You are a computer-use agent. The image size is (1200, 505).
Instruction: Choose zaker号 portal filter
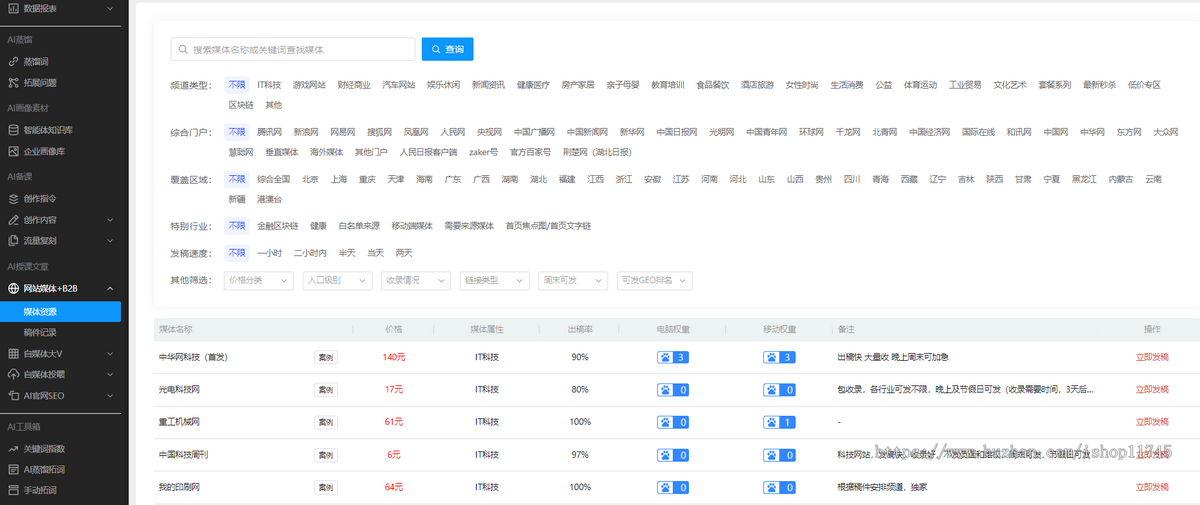coord(483,152)
